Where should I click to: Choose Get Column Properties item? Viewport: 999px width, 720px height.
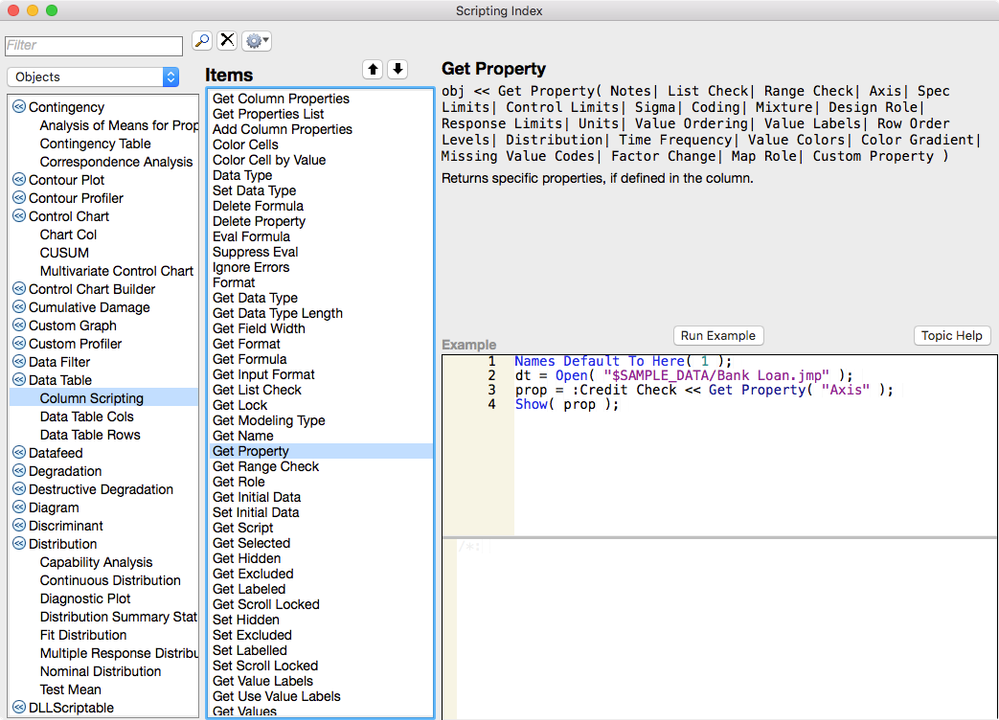click(281, 99)
